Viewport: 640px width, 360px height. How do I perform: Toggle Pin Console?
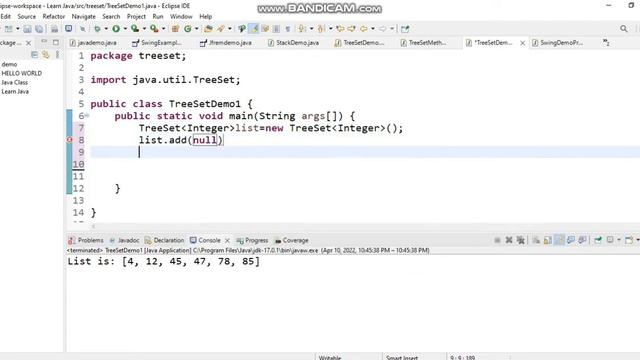pyautogui.click(x=598, y=240)
